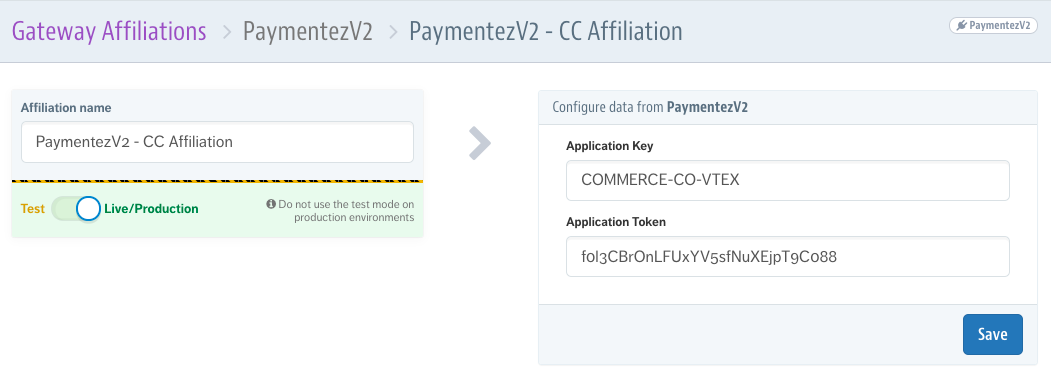Click the Application Key label
Viewport: 1051px width, 381px height.
point(609,146)
